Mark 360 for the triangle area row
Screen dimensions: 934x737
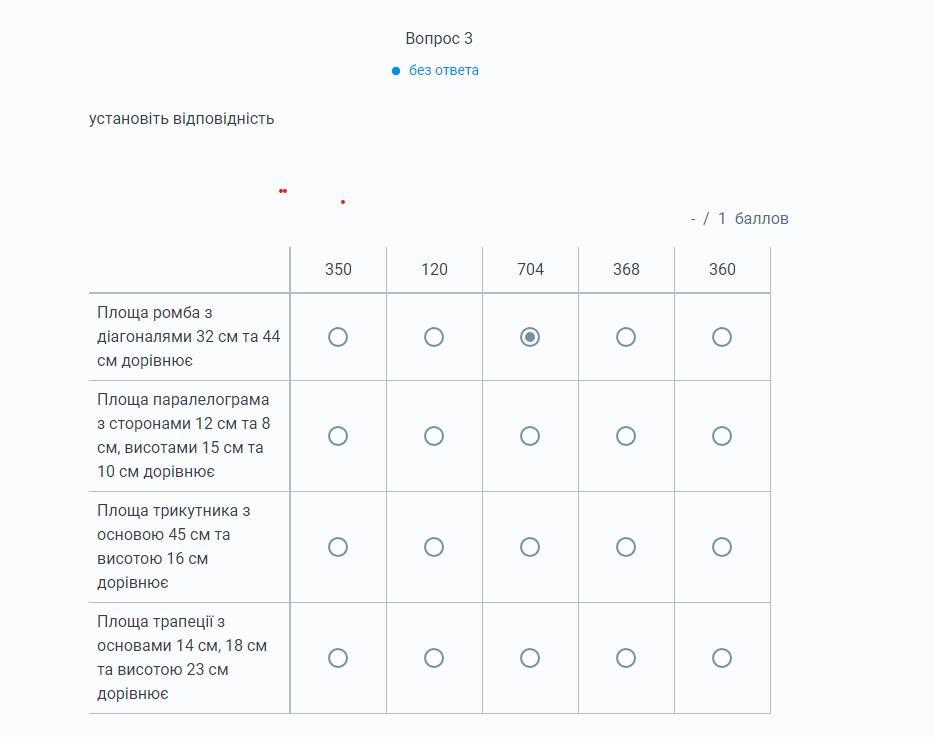(x=722, y=547)
